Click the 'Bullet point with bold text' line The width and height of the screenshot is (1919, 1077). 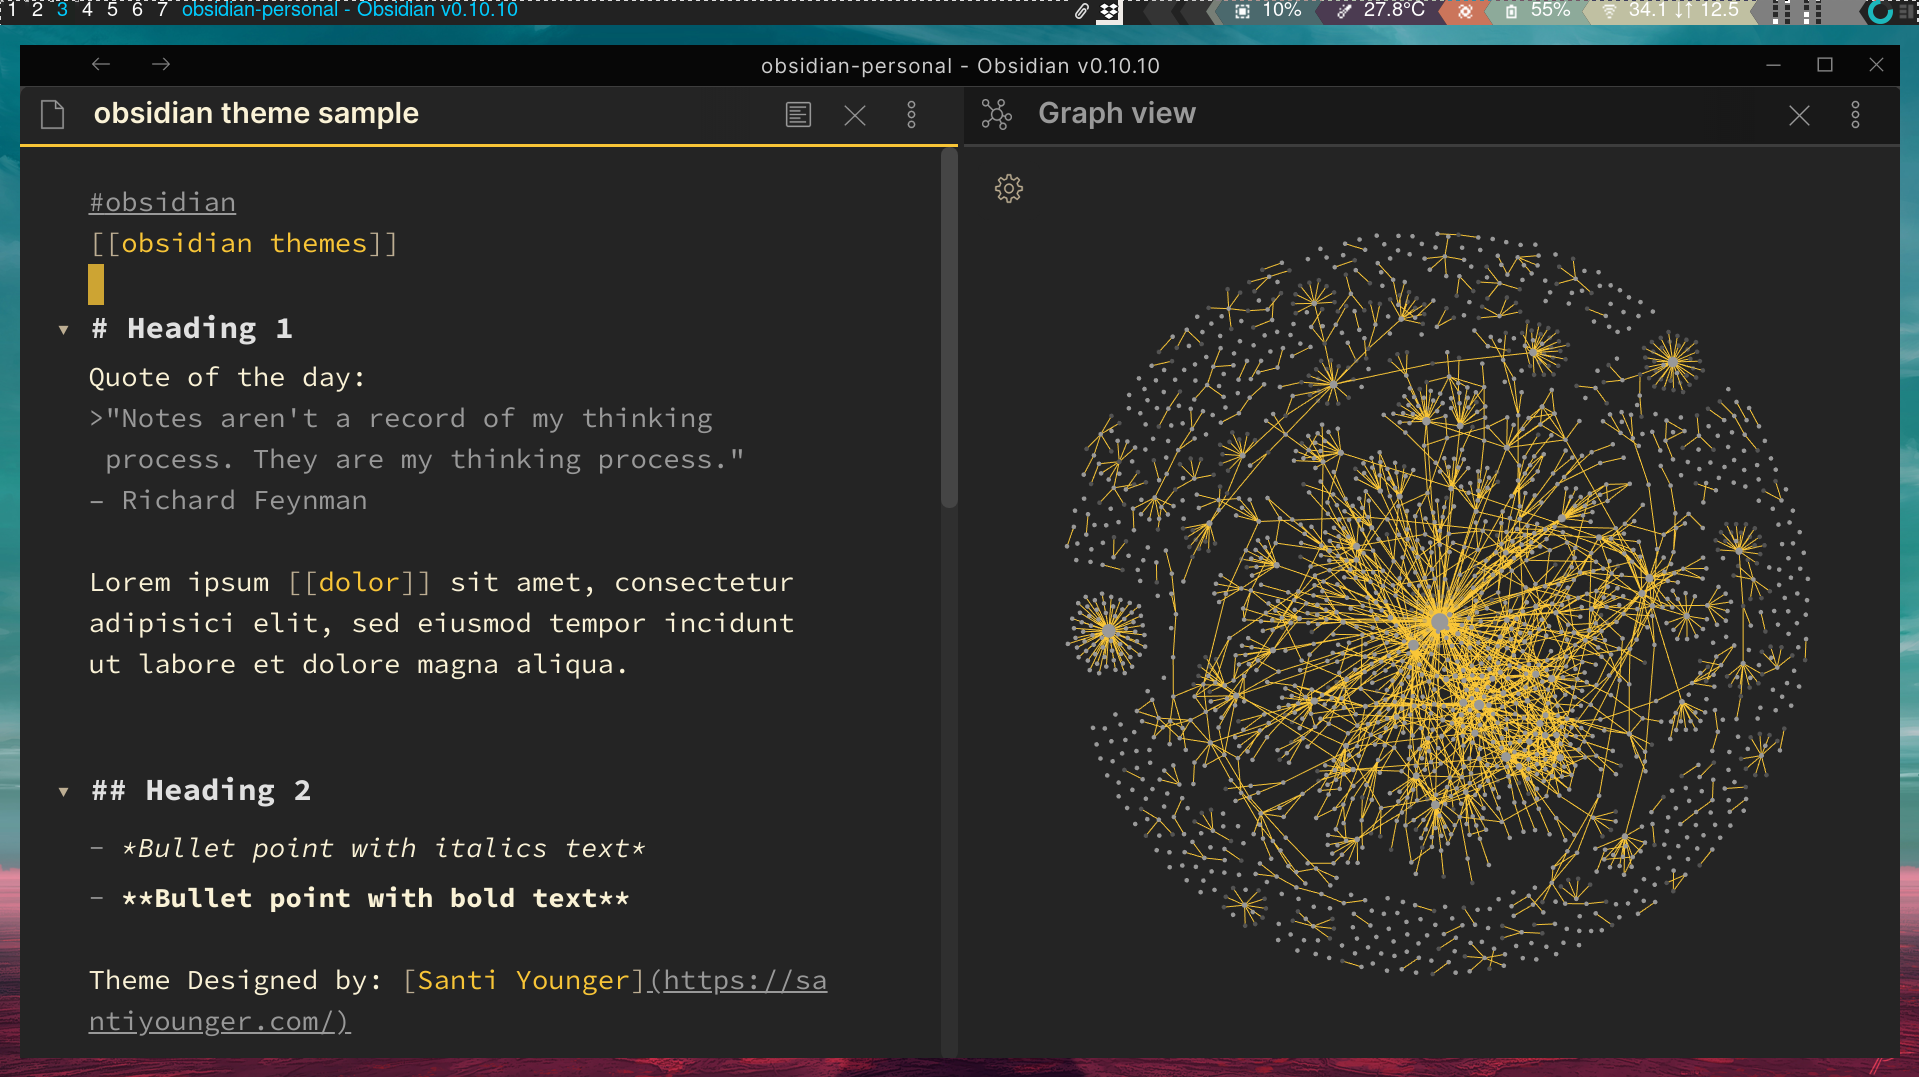point(375,898)
